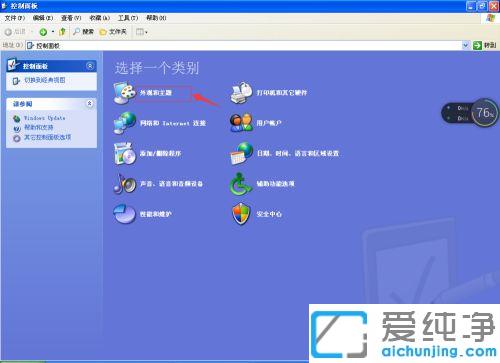Open the 编辑(E) menu
500x363 pixels.
point(43,18)
